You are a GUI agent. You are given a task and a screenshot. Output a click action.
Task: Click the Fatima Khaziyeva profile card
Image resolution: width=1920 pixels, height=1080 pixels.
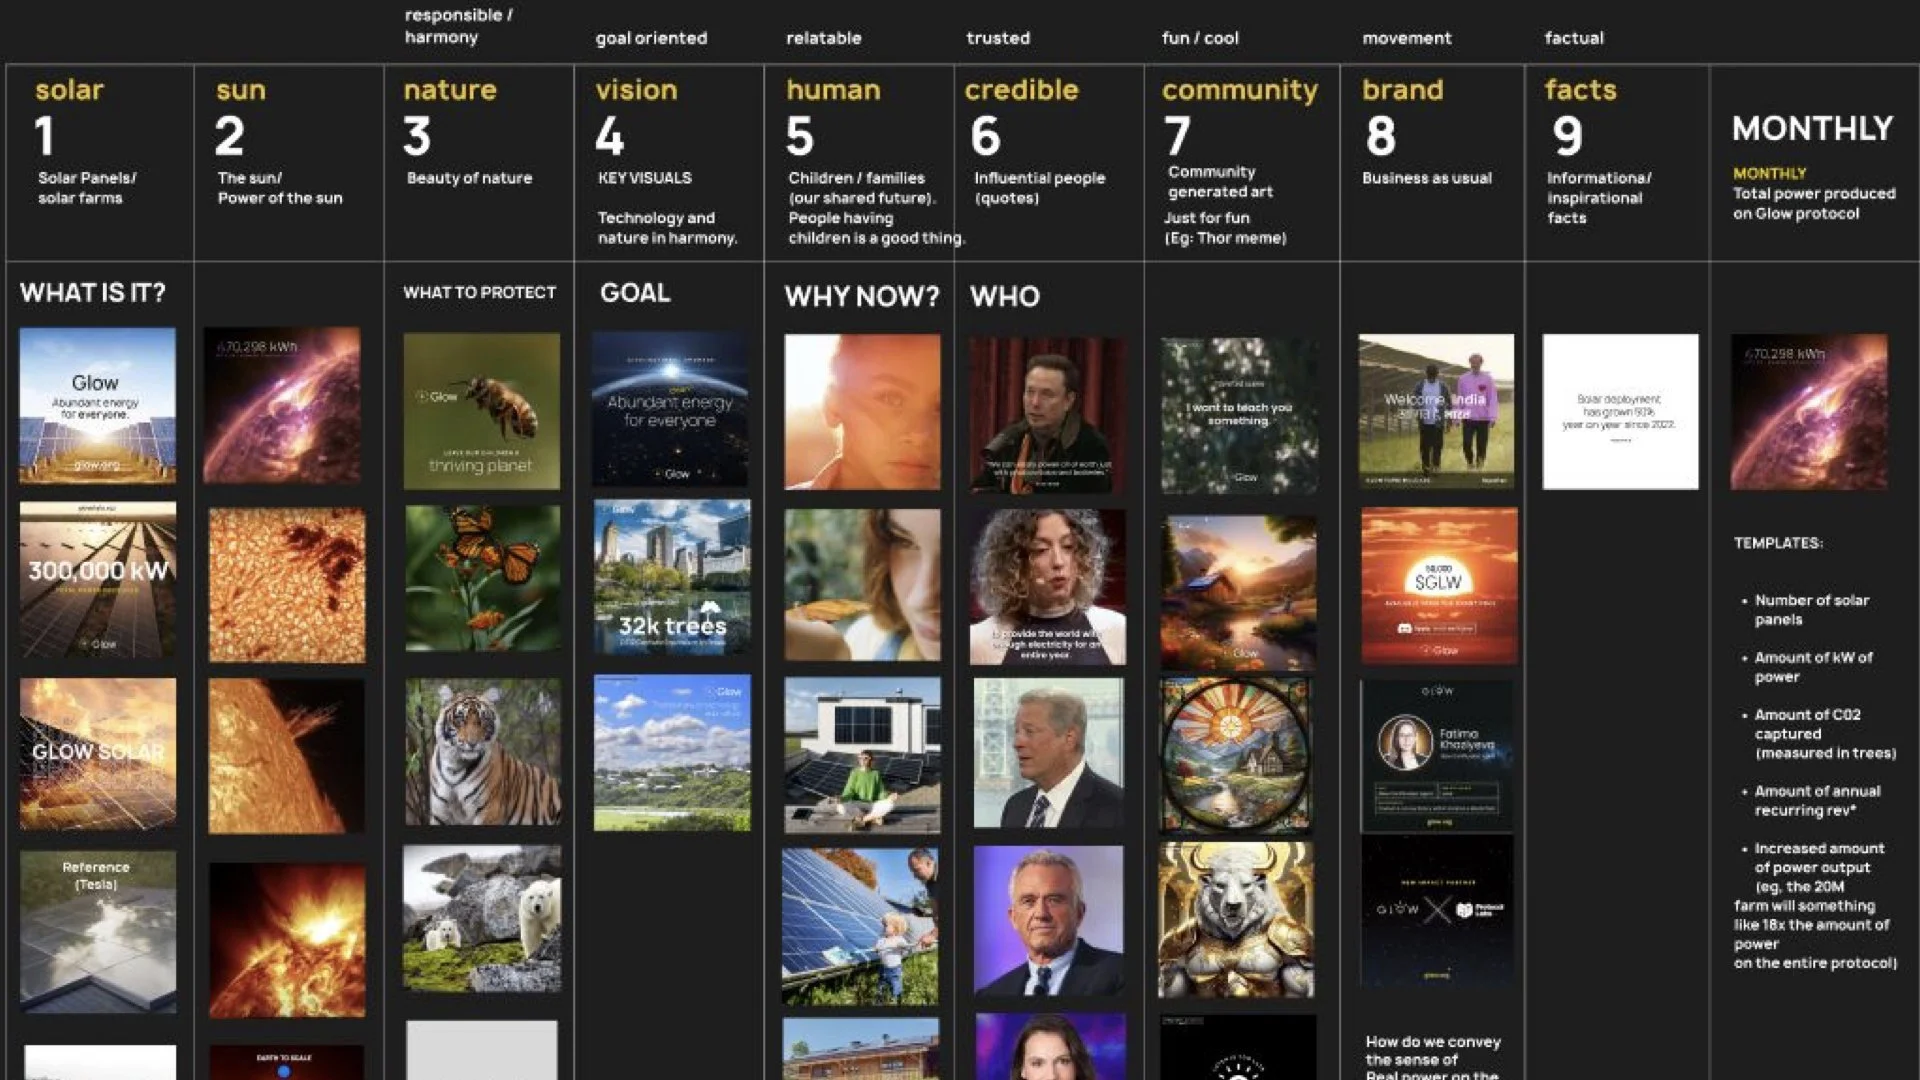click(x=1436, y=755)
